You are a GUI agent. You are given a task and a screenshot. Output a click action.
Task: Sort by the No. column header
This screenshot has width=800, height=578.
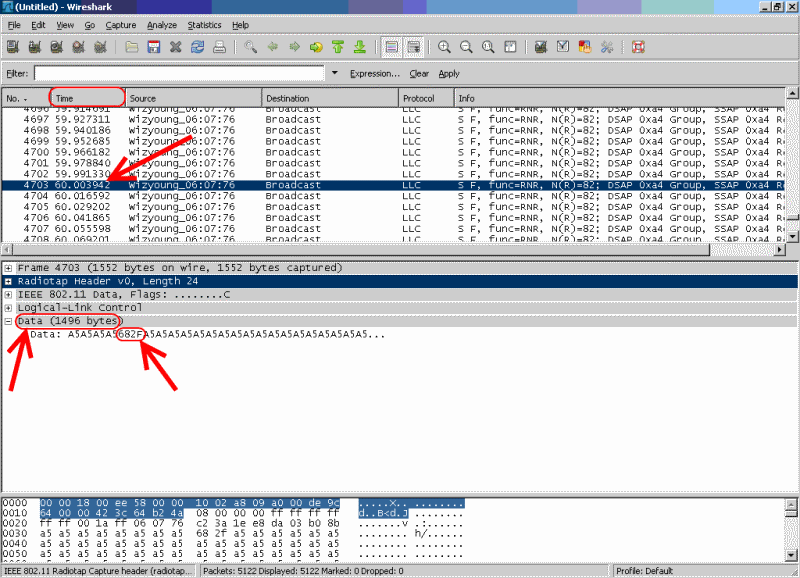coord(26,98)
